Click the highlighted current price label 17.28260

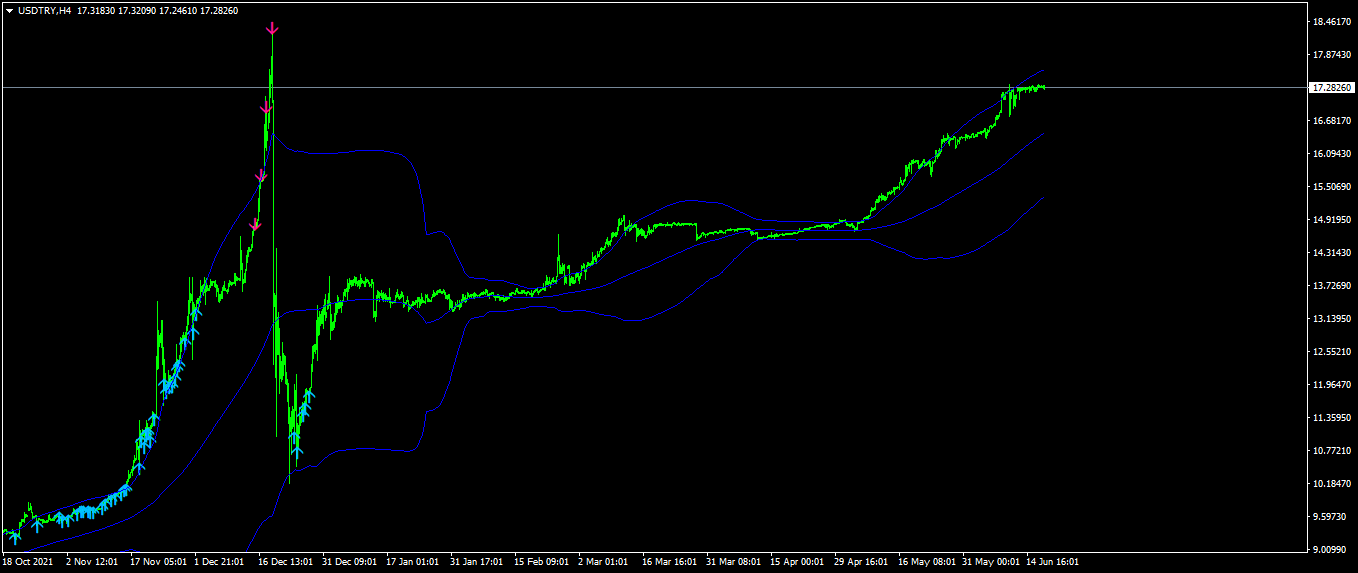click(1333, 88)
